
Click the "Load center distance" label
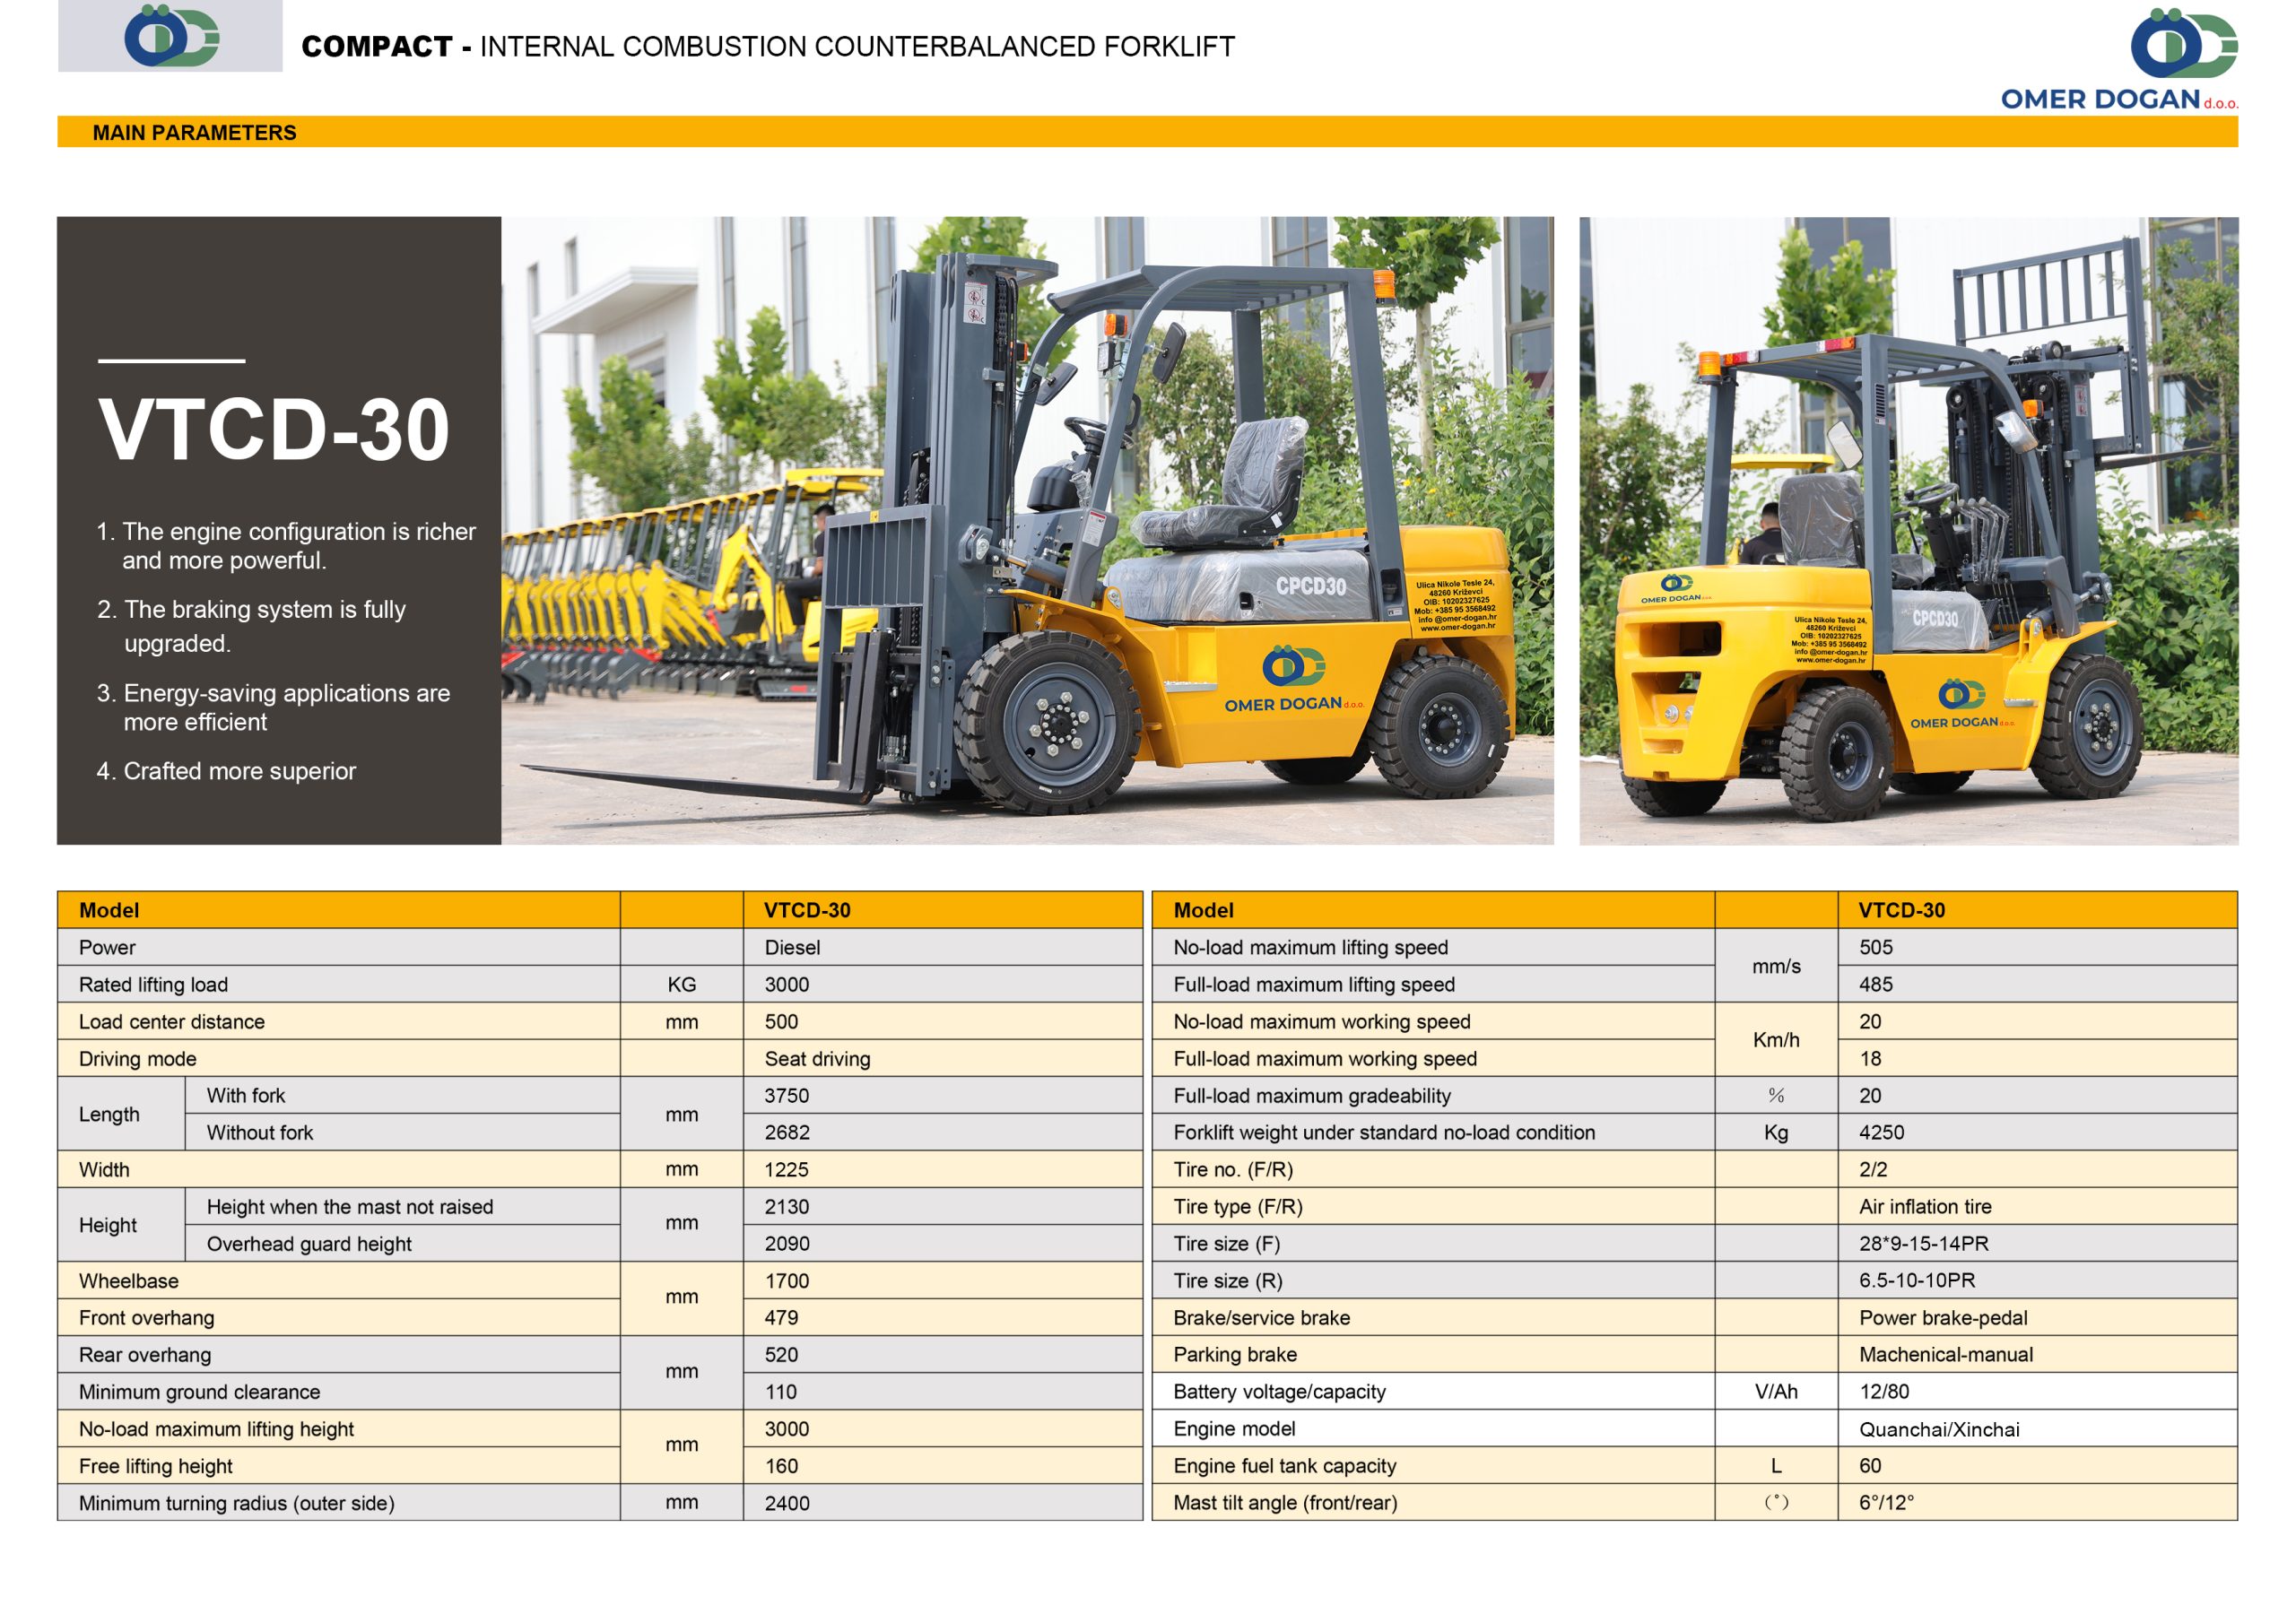[x=172, y=1021]
